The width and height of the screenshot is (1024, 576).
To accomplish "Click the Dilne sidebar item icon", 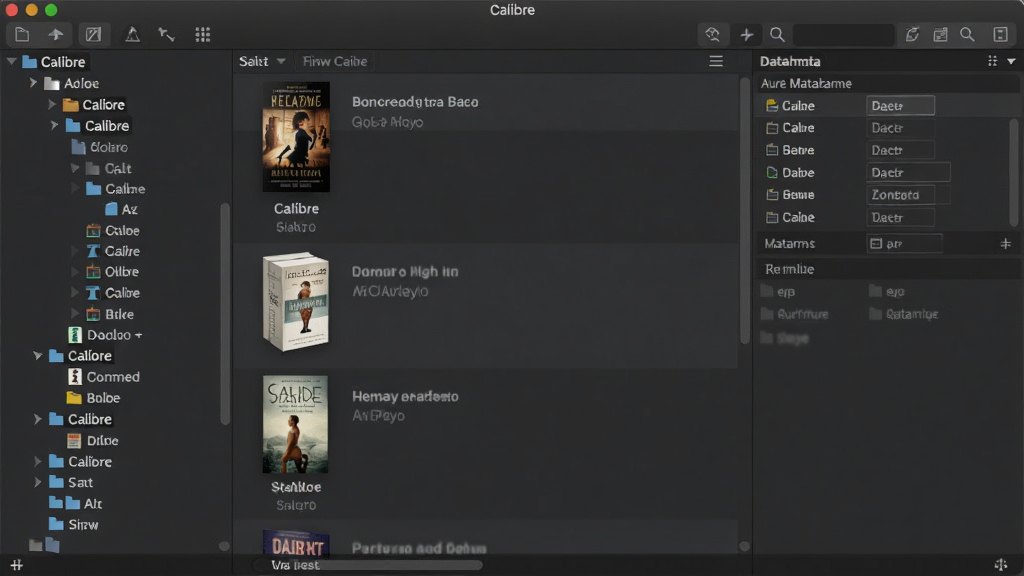I will [74, 441].
